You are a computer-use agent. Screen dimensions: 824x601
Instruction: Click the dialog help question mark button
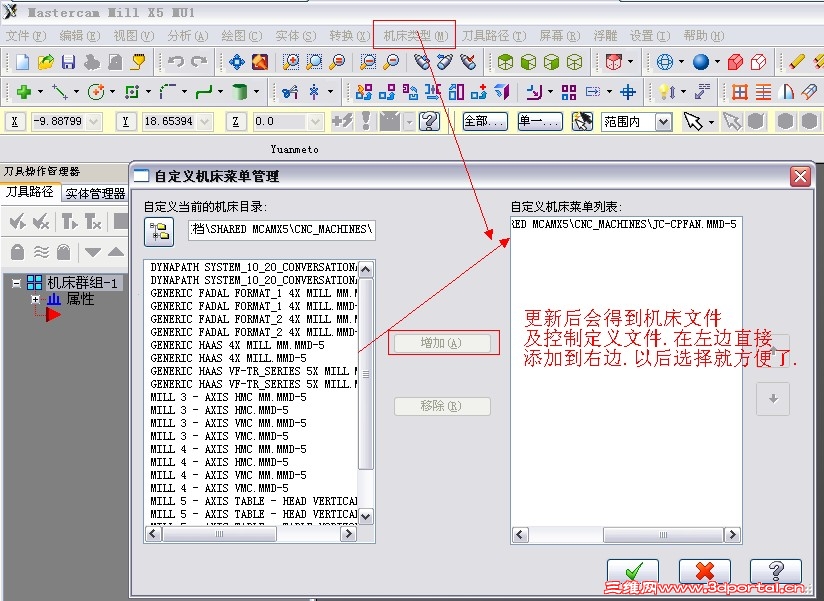pyautogui.click(x=776, y=571)
